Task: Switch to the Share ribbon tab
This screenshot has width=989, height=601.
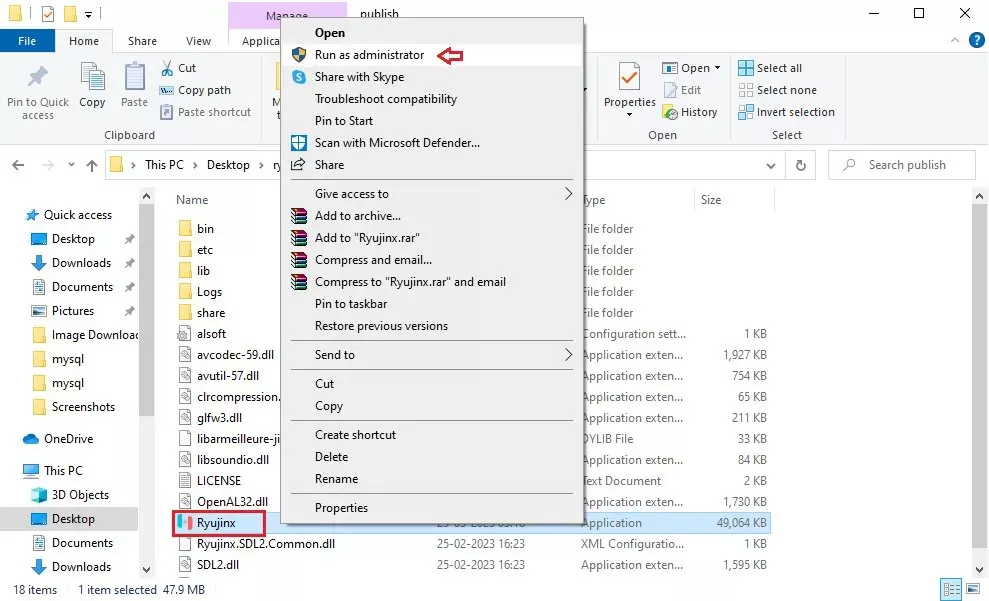Action: [143, 41]
